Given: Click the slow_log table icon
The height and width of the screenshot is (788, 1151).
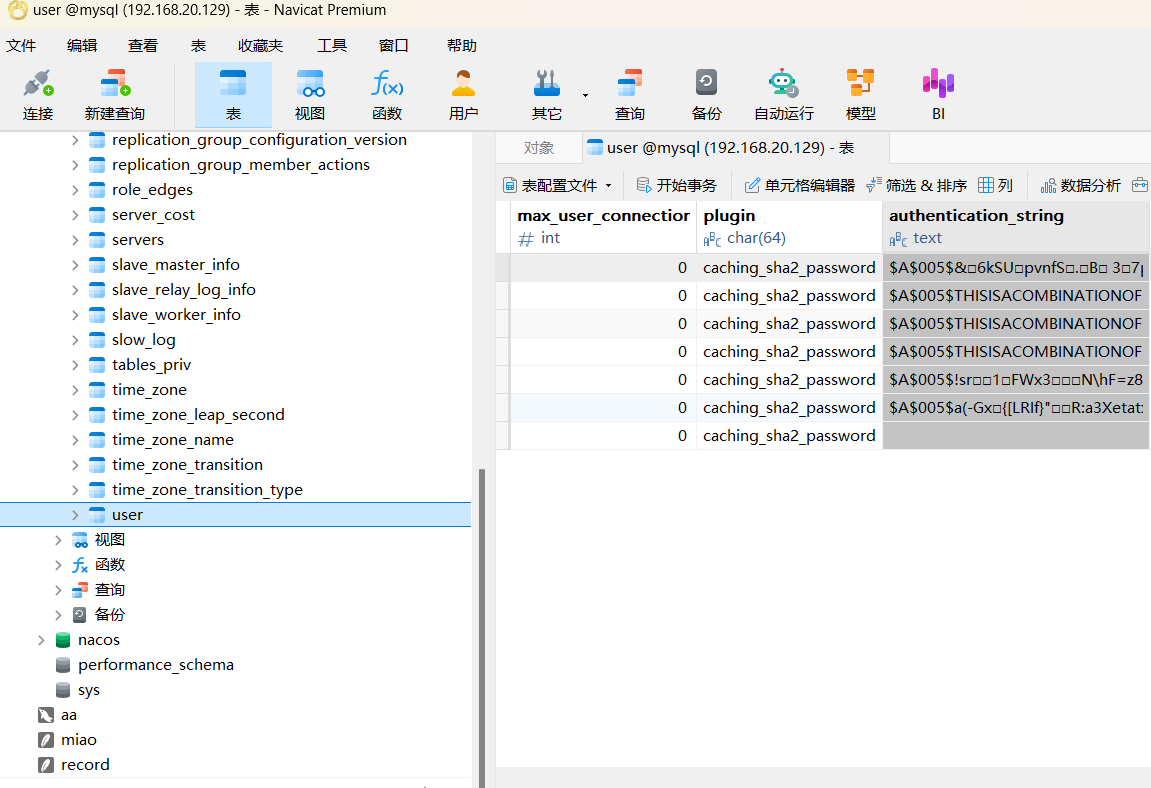Looking at the screenshot, I should pyautogui.click(x=97, y=340).
